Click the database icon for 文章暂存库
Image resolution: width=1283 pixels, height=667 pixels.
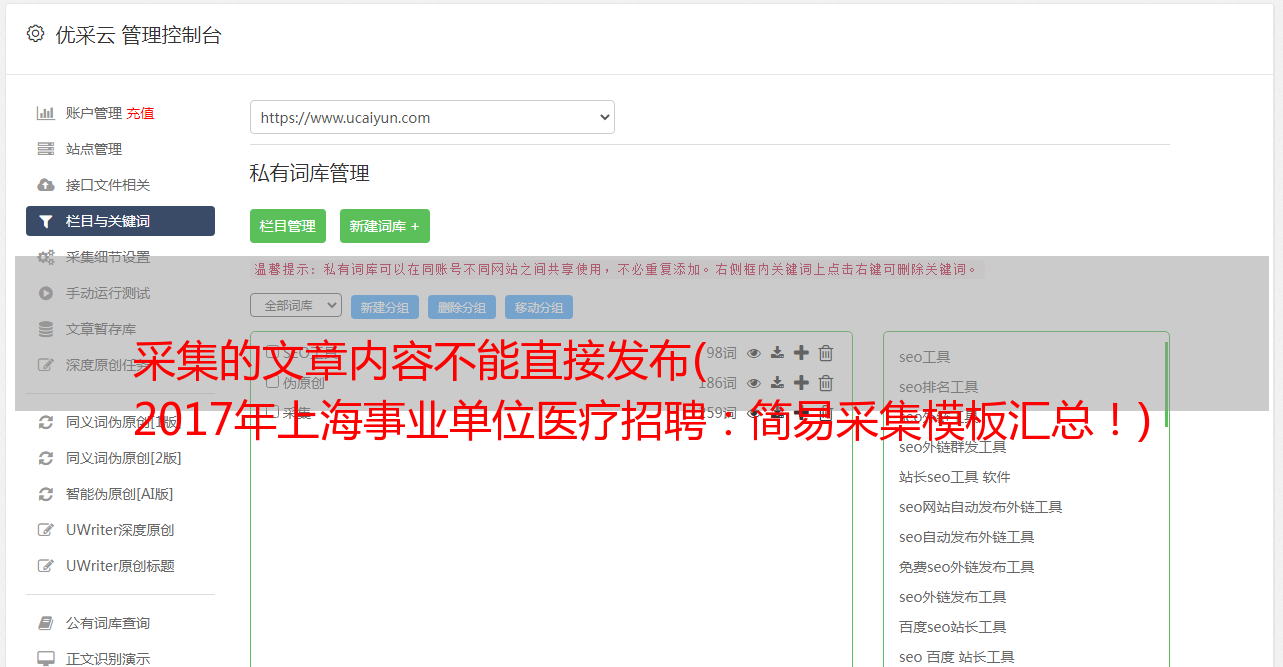pyautogui.click(x=46, y=329)
